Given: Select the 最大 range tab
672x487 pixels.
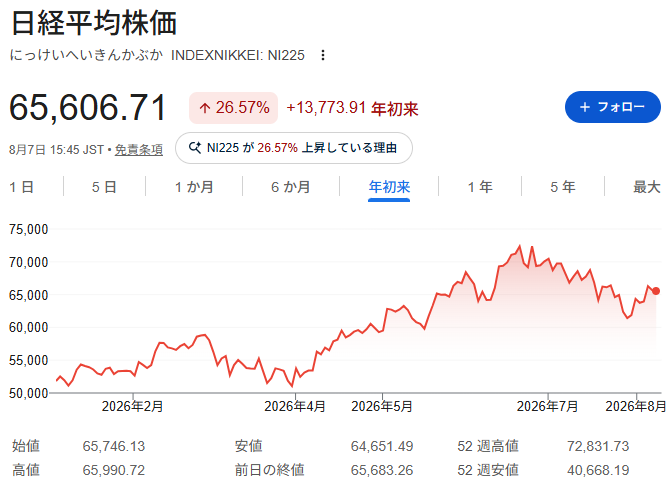Looking at the screenshot, I should pos(647,187).
